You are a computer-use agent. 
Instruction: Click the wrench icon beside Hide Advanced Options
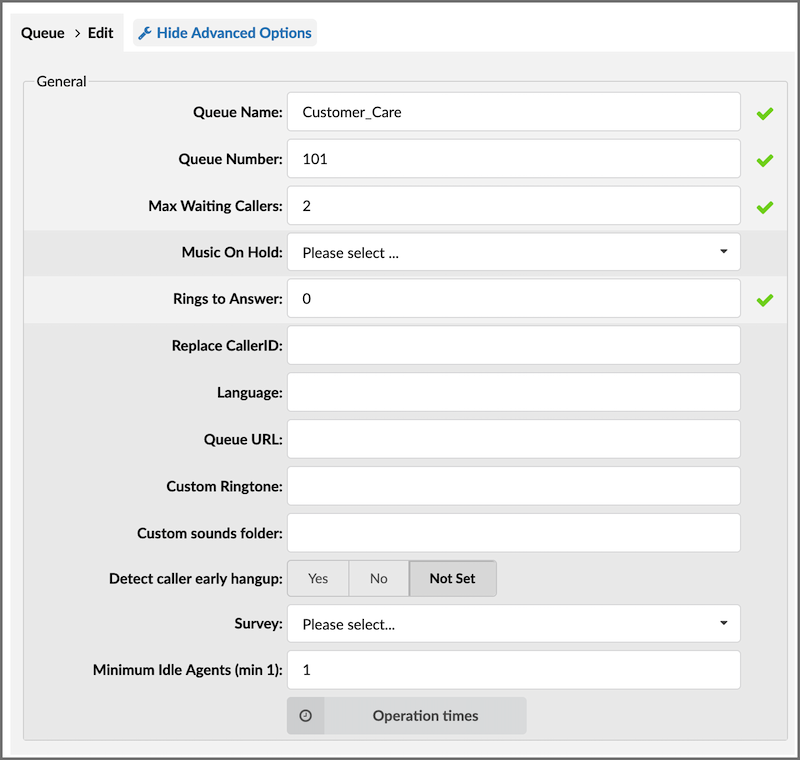click(x=145, y=33)
